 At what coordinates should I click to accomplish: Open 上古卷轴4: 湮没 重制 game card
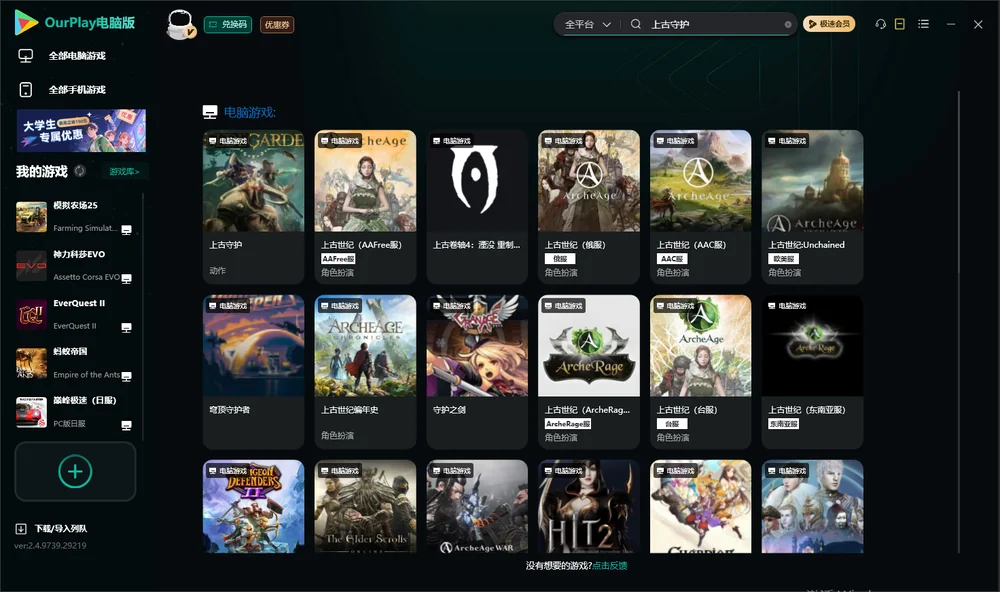pyautogui.click(x=477, y=207)
